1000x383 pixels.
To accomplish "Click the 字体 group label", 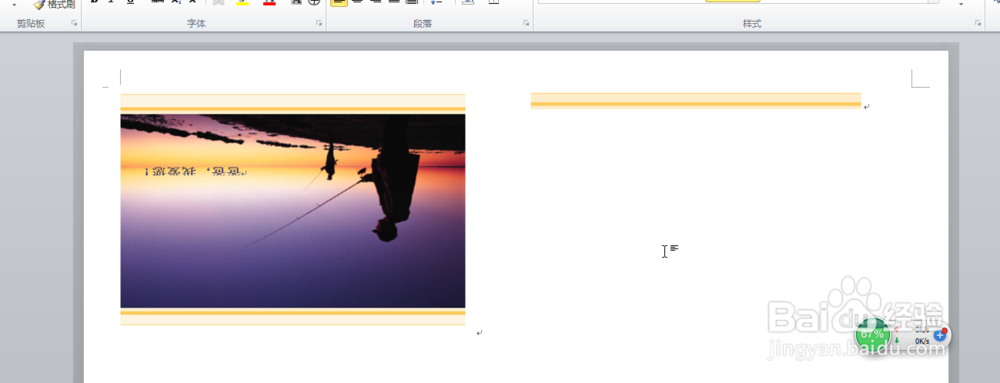I will (196, 24).
